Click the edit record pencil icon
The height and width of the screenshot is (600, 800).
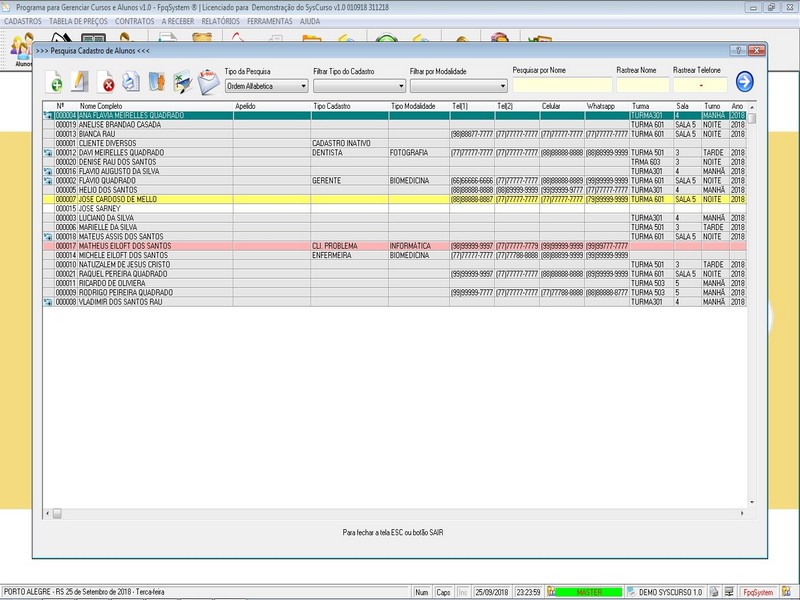pos(80,82)
